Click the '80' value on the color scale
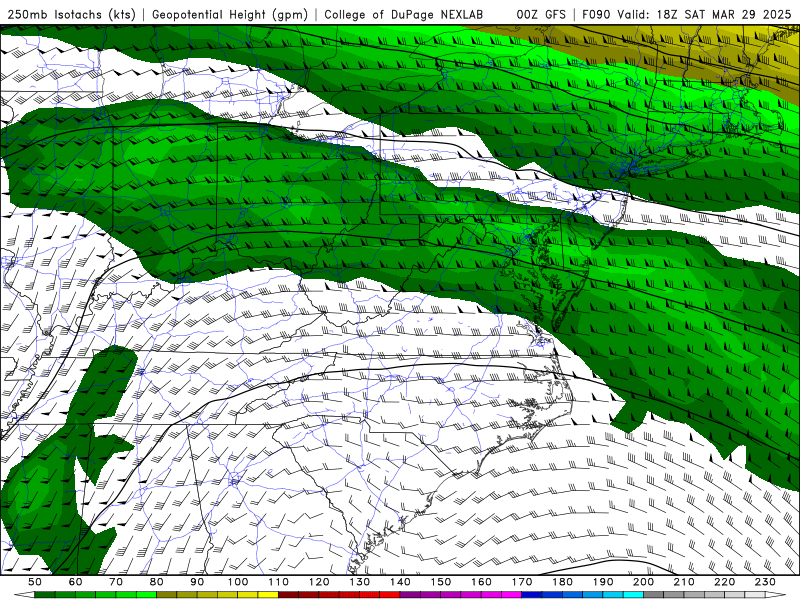The width and height of the screenshot is (800, 600). (157, 582)
